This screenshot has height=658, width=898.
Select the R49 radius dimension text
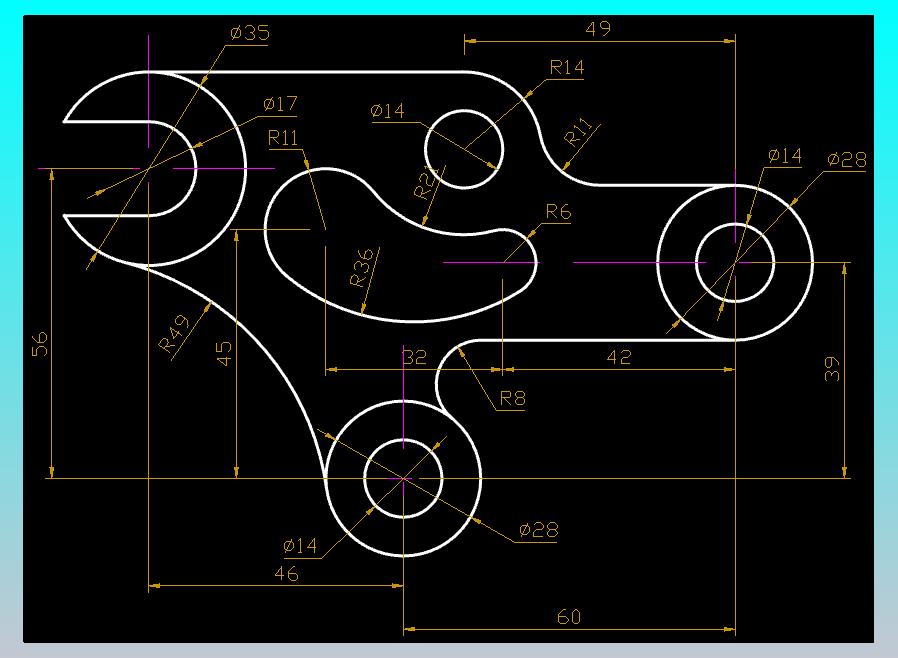[x=174, y=333]
